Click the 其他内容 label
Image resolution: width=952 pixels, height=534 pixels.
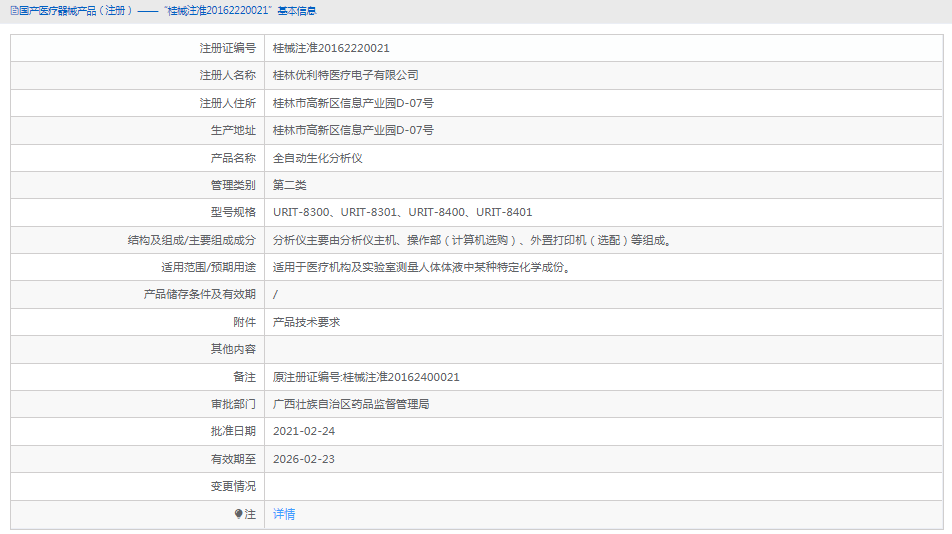[x=233, y=349]
